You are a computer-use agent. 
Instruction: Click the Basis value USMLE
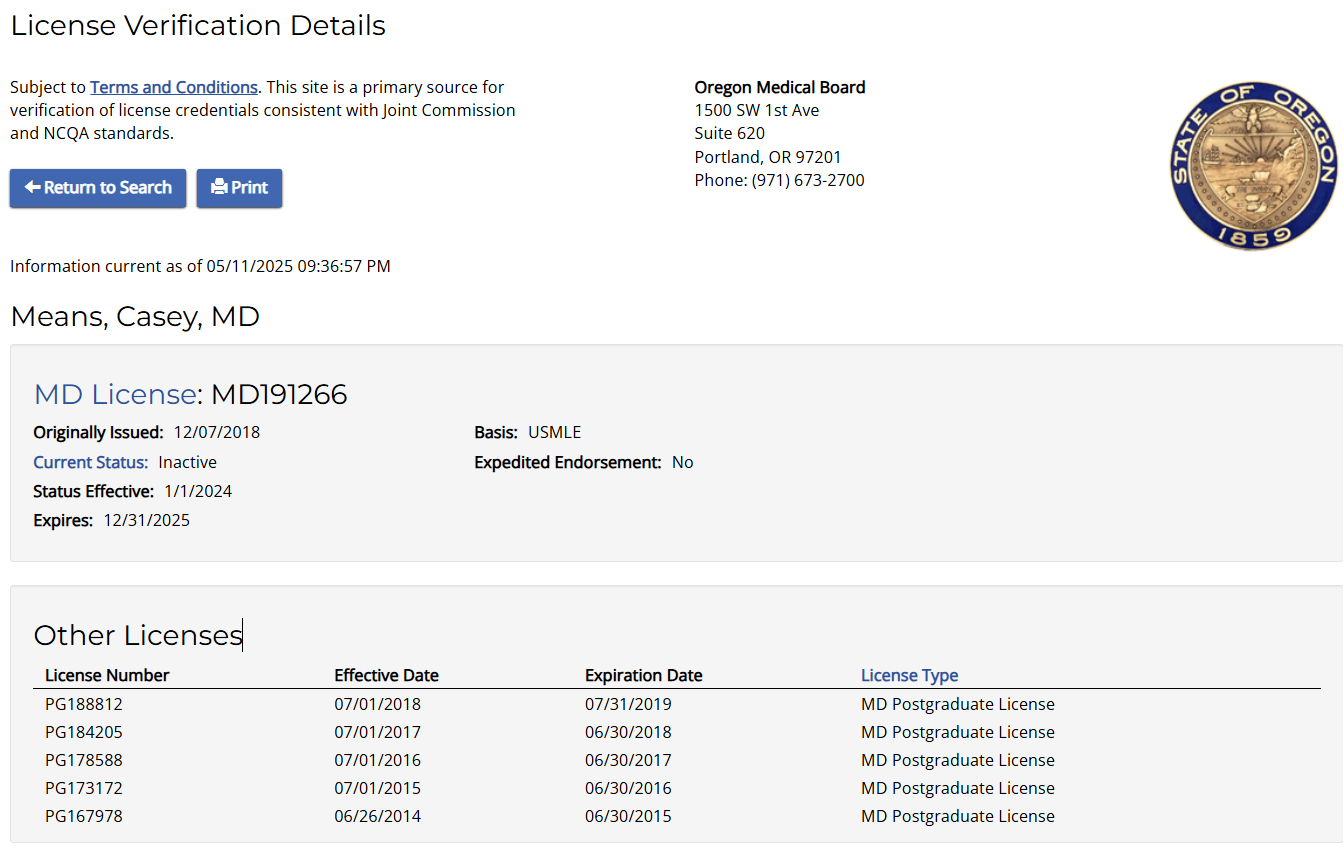click(x=555, y=432)
